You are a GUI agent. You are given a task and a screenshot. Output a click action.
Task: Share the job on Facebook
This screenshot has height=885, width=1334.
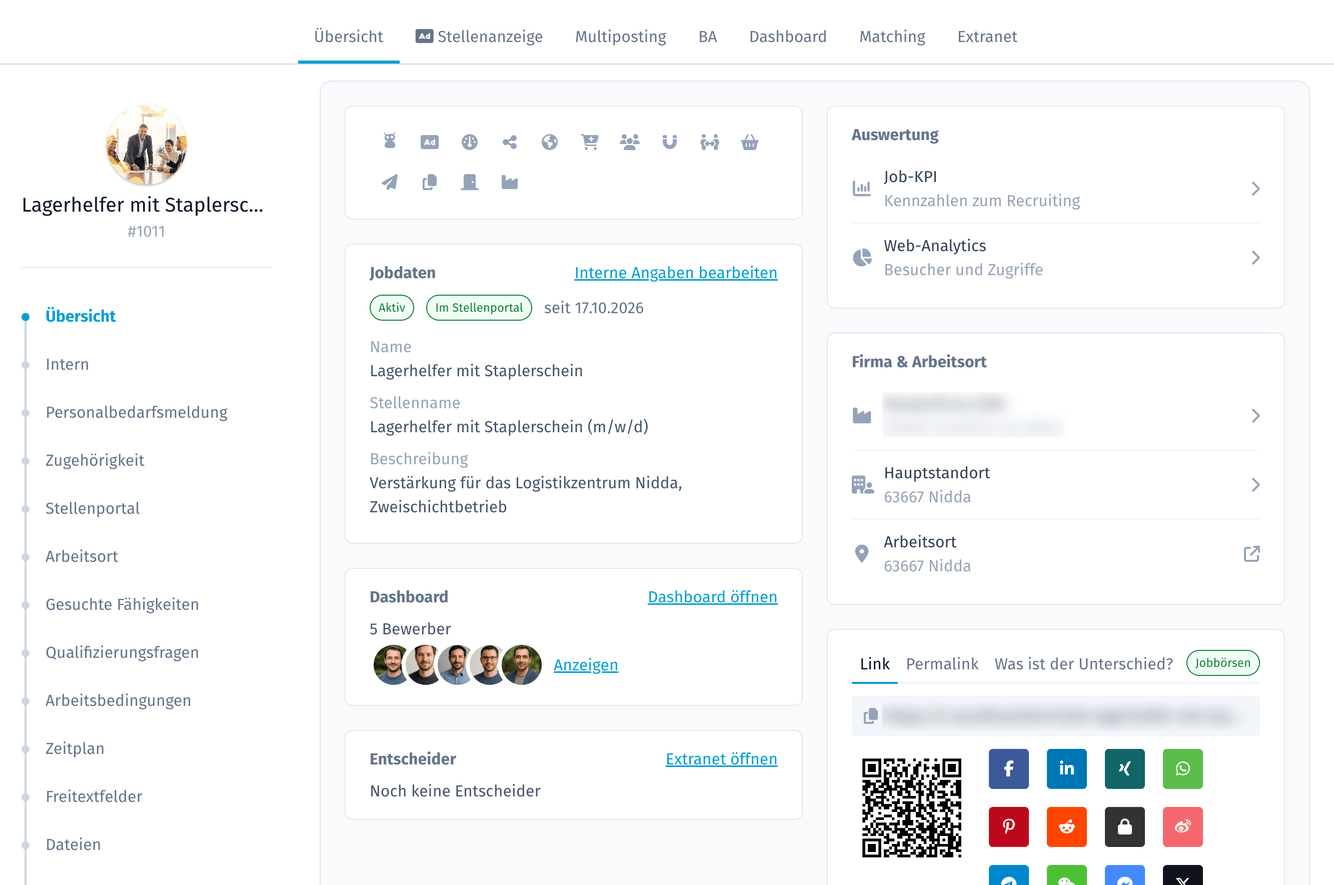(1009, 769)
